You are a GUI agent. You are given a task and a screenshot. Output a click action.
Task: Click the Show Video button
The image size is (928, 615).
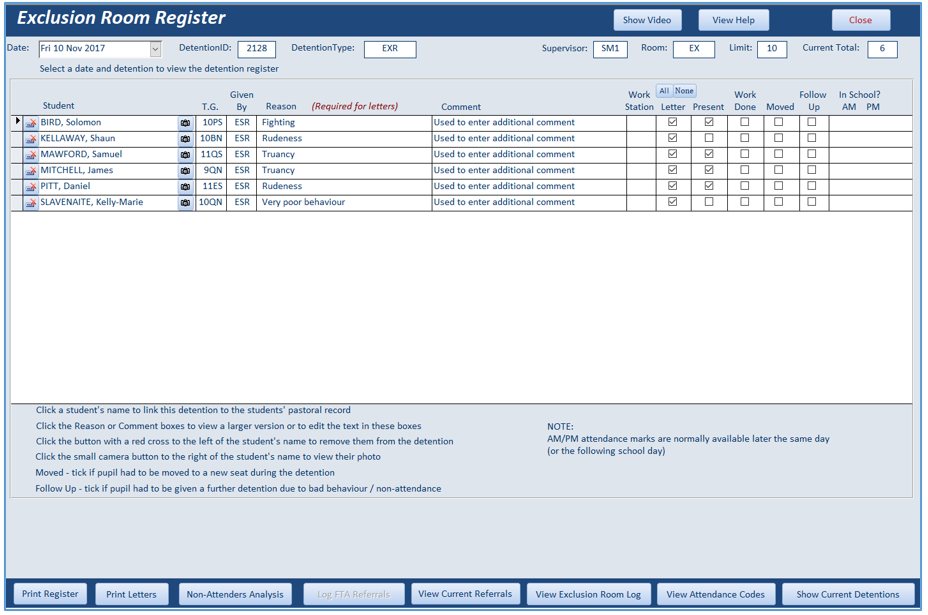[x=647, y=20]
